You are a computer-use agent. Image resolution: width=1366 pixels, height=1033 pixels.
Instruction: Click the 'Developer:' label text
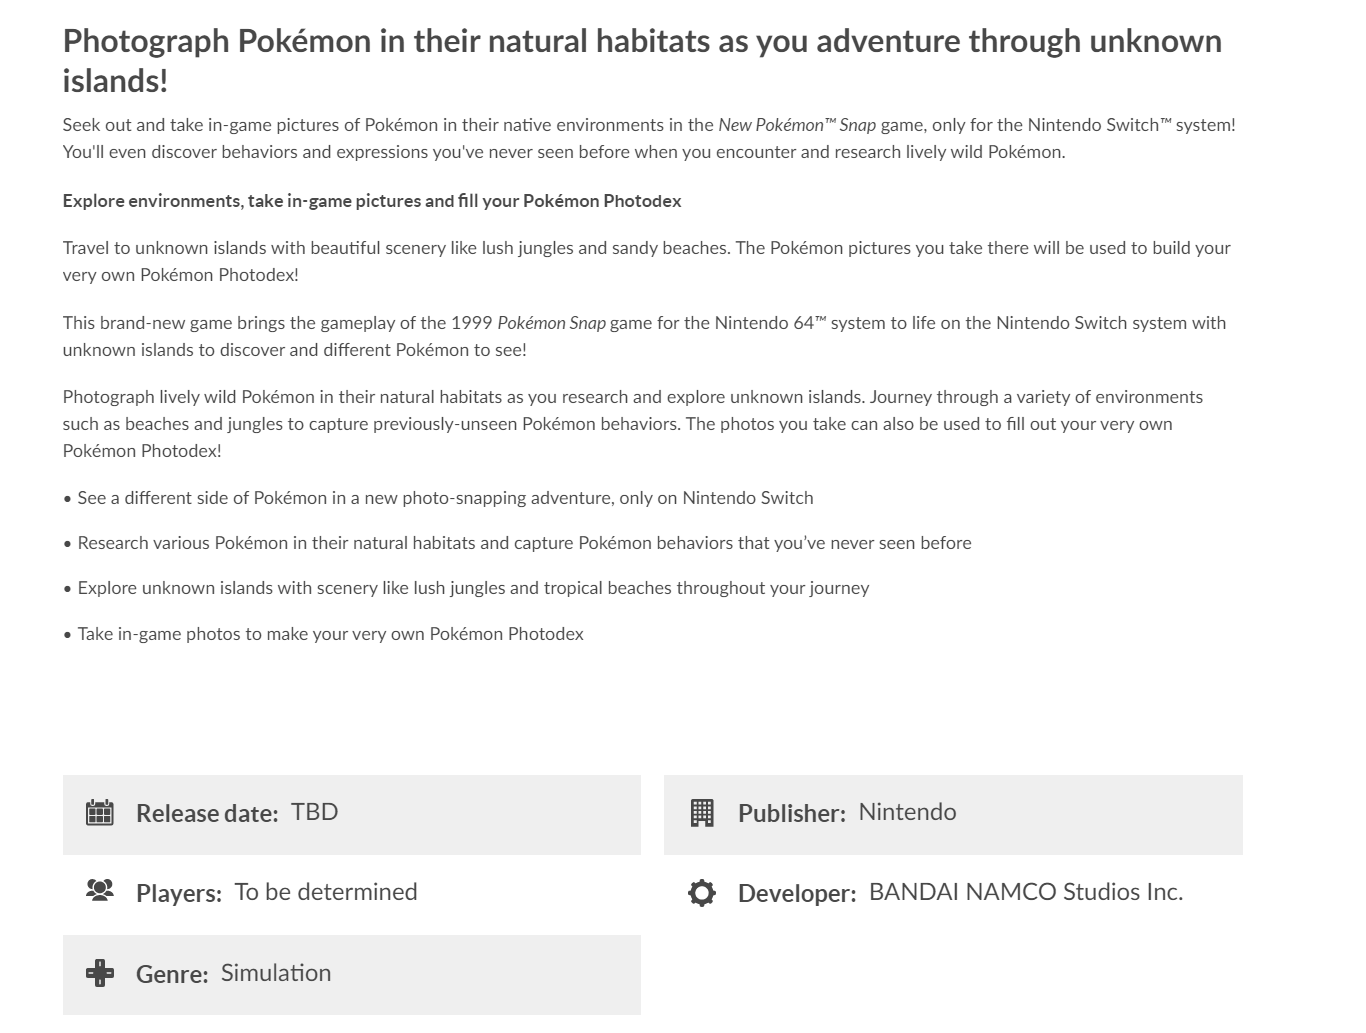coord(797,894)
